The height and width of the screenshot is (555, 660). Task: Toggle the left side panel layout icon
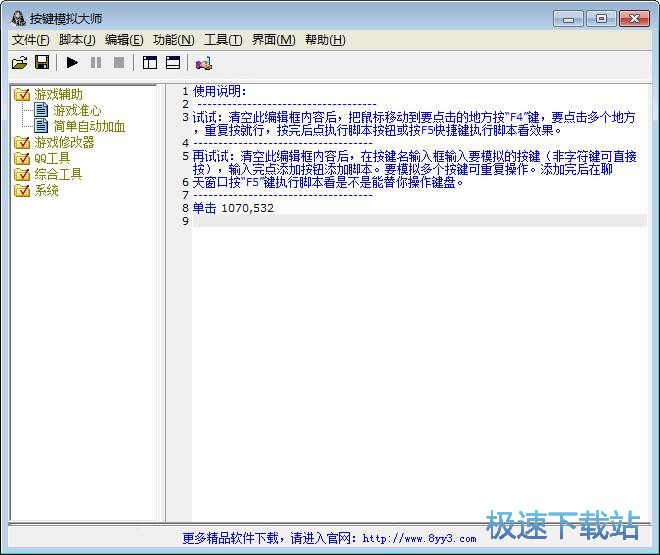[x=150, y=63]
